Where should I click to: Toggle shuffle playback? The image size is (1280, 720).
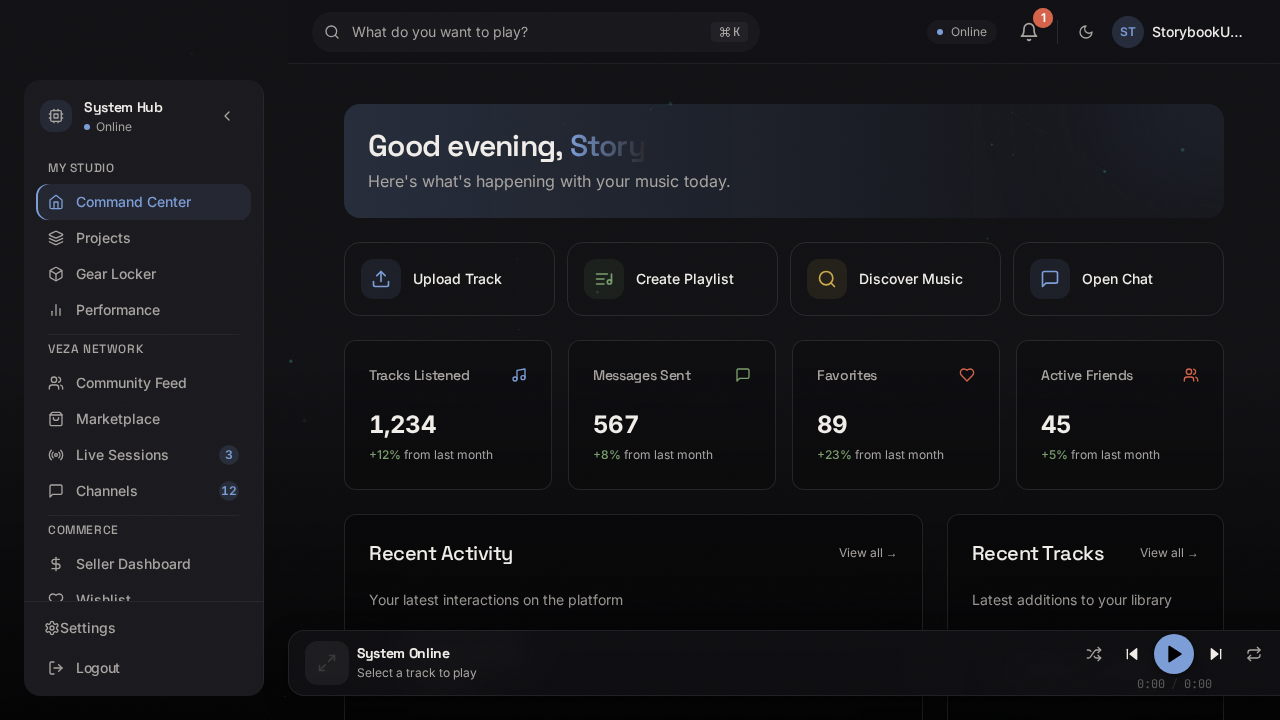[x=1094, y=654]
